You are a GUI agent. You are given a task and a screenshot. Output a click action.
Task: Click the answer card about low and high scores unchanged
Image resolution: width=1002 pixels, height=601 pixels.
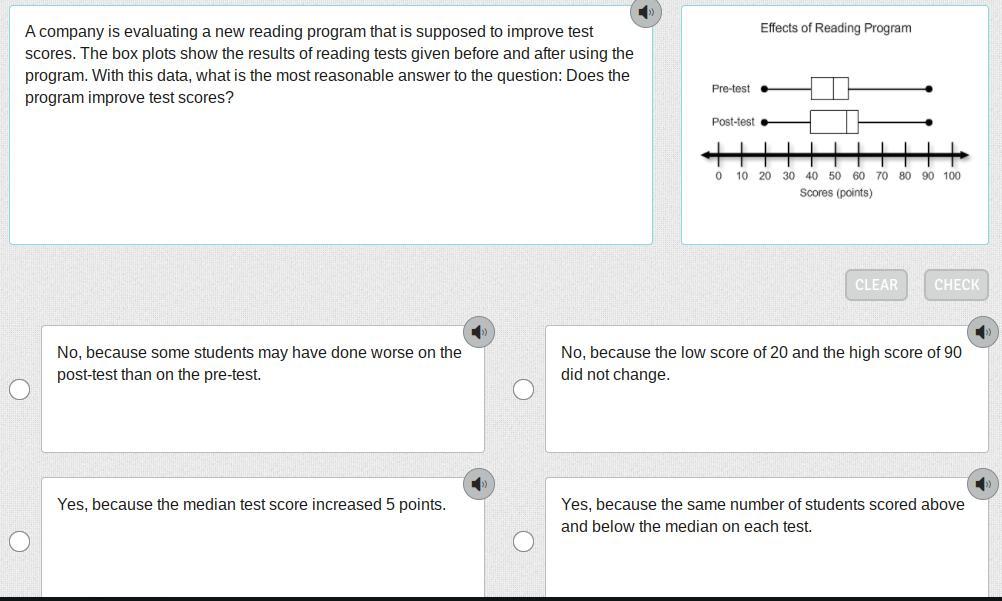[x=767, y=389]
